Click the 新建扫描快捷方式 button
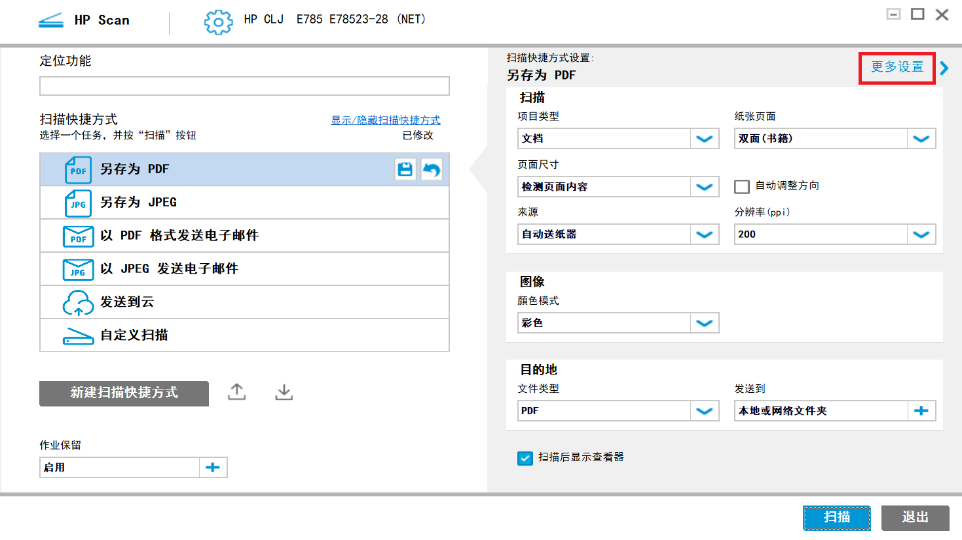Image resolution: width=962 pixels, height=540 pixels. pos(124,393)
